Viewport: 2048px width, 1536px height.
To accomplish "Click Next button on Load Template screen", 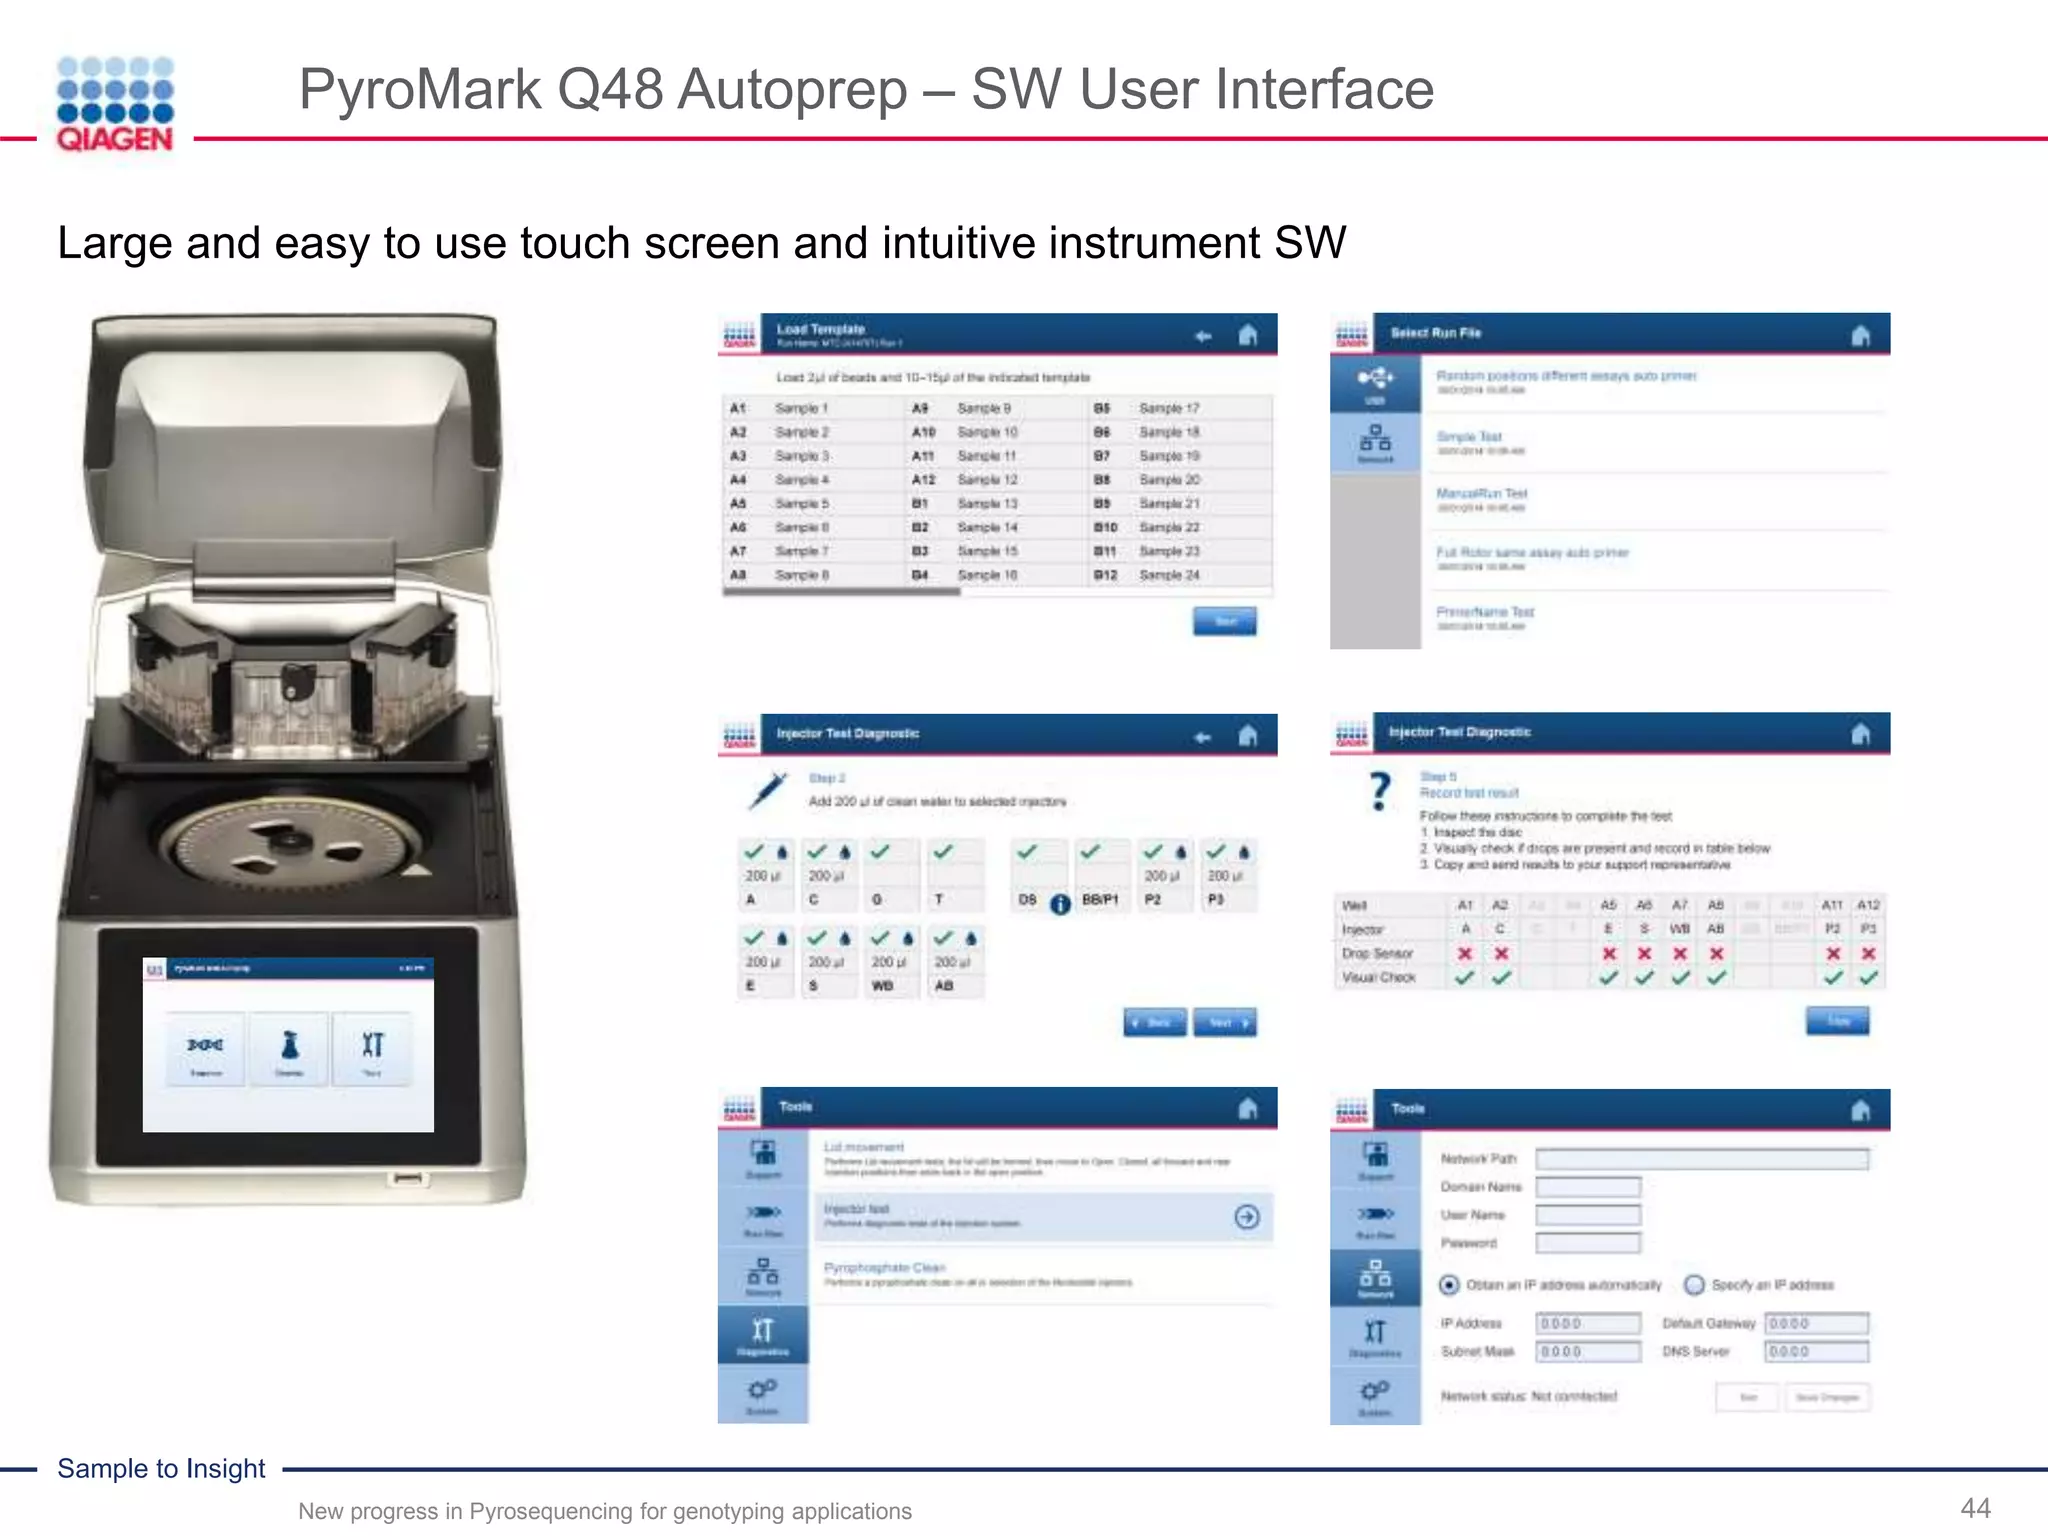I will tap(1225, 622).
